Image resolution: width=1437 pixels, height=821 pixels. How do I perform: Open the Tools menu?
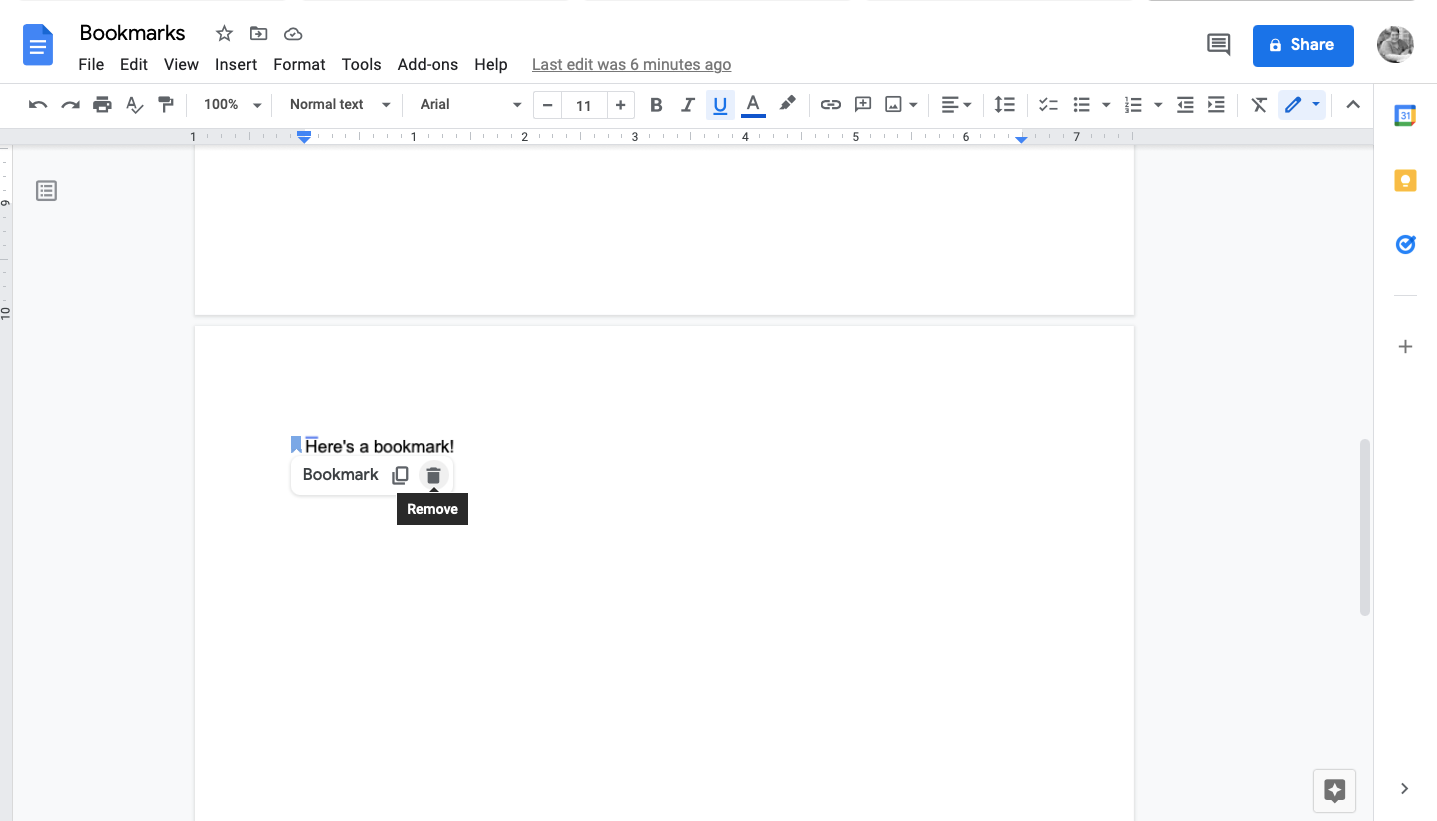pos(361,64)
